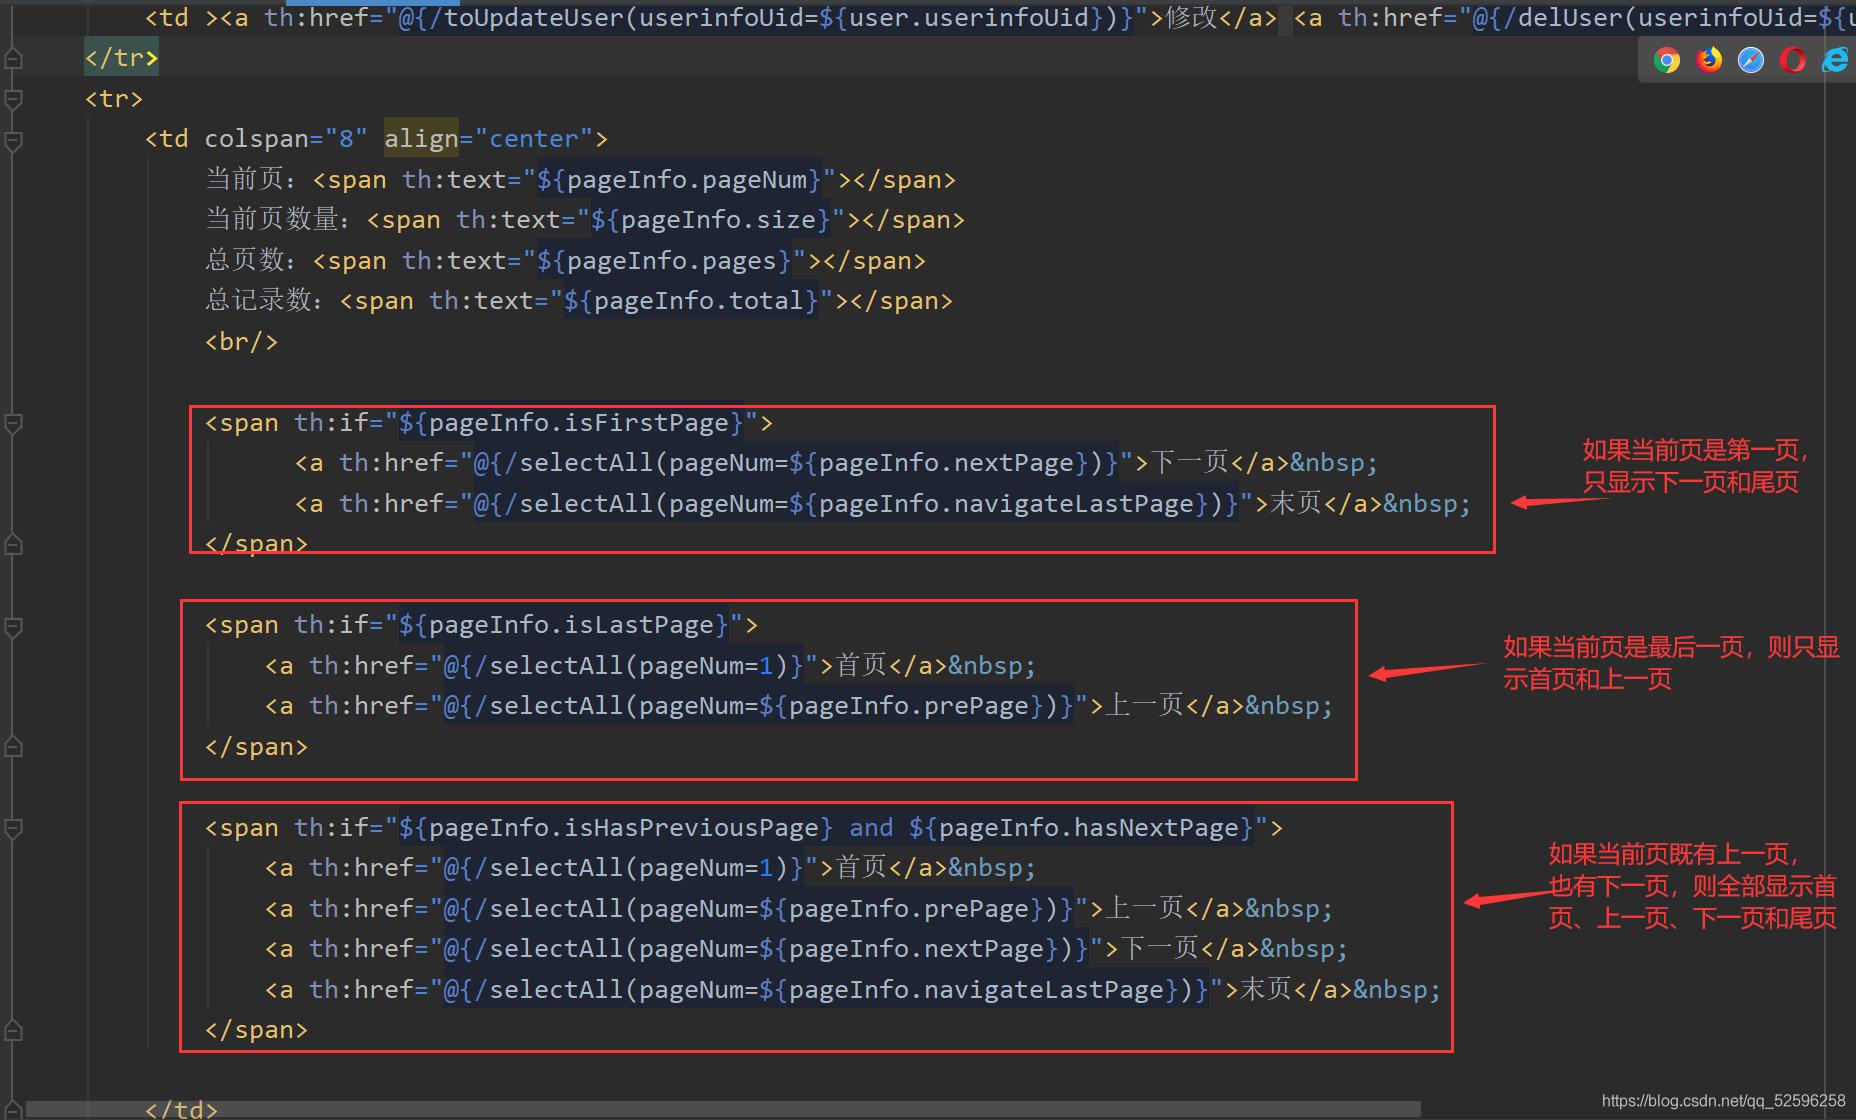Place cursor in ${pageInfo.pages} expression
1856x1120 pixels.
[664, 261]
